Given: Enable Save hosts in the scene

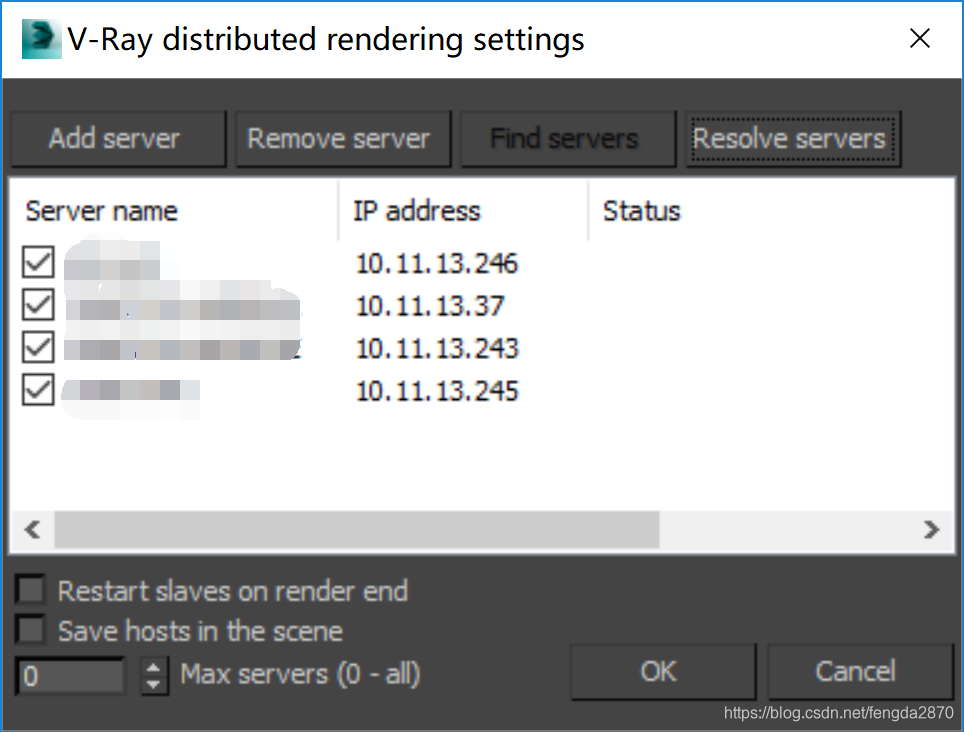Looking at the screenshot, I should [30, 630].
